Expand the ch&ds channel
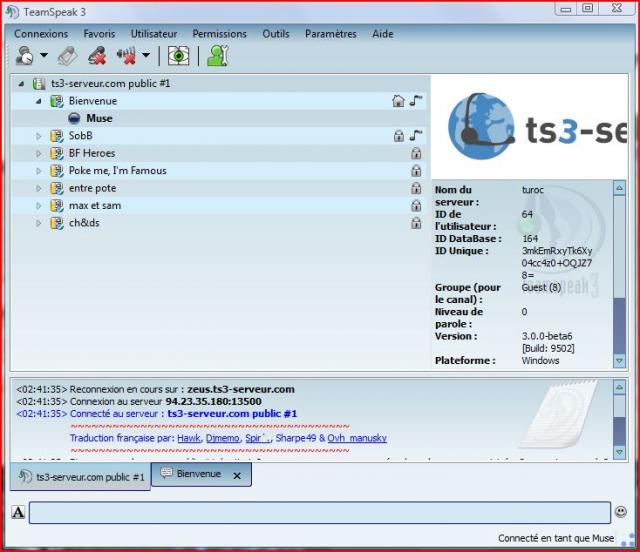Screen dimensions: 640x552 39,223
